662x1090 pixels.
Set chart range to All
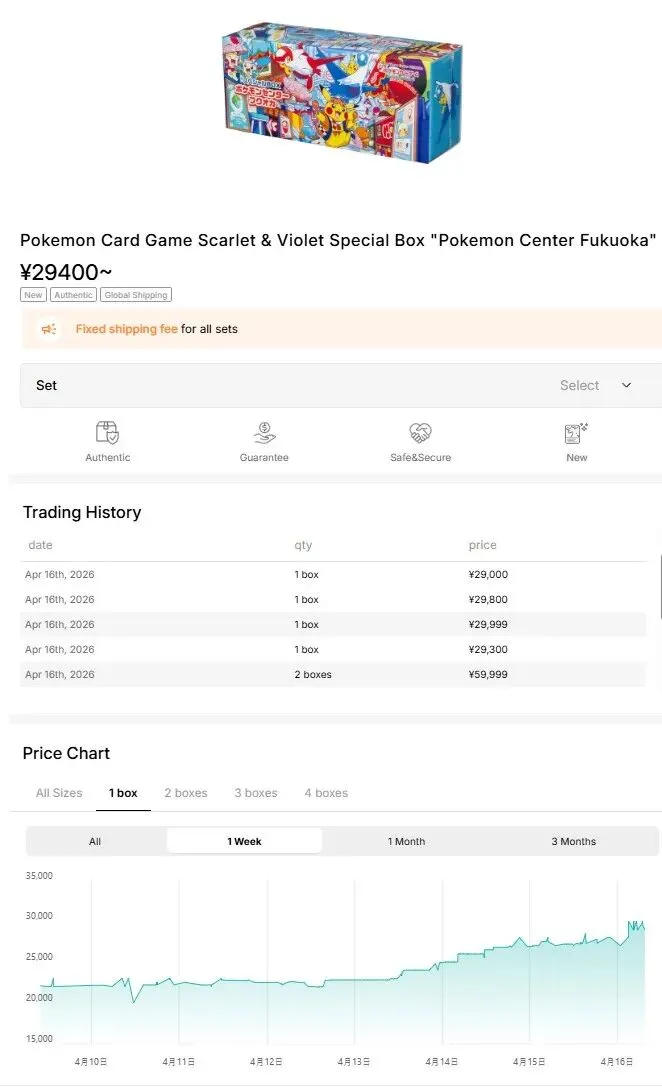coord(95,841)
